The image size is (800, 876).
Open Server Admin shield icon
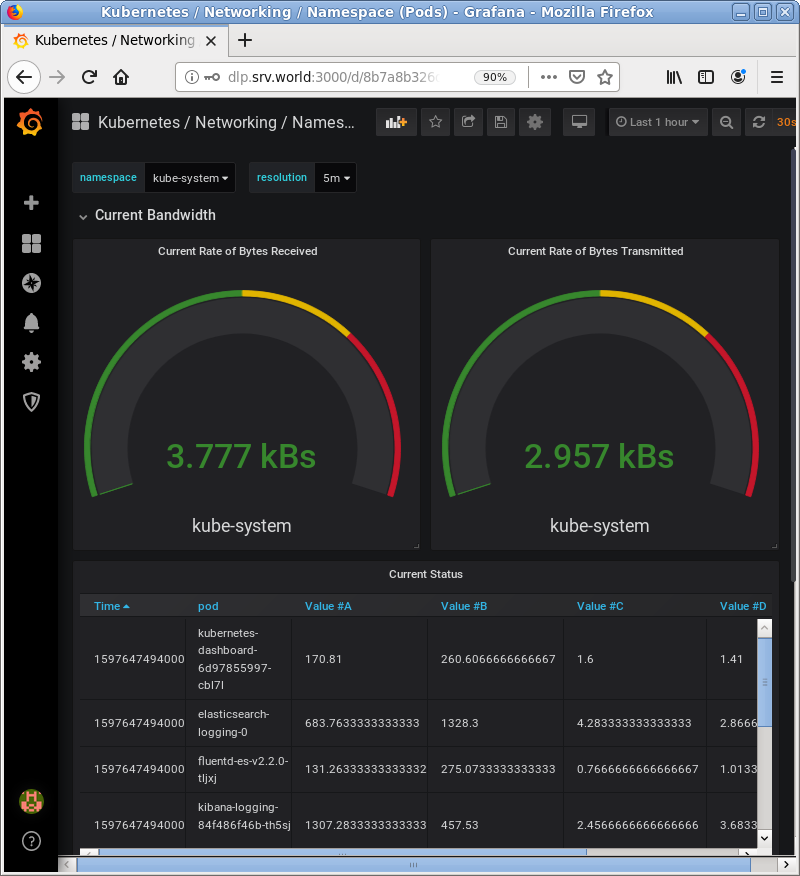tap(31, 402)
